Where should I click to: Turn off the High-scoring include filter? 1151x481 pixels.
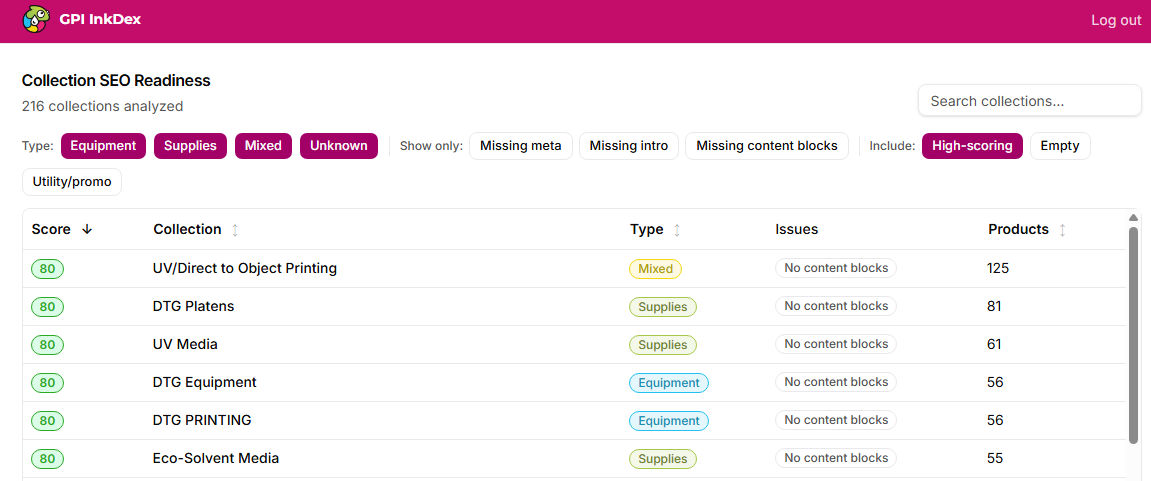[x=972, y=146]
